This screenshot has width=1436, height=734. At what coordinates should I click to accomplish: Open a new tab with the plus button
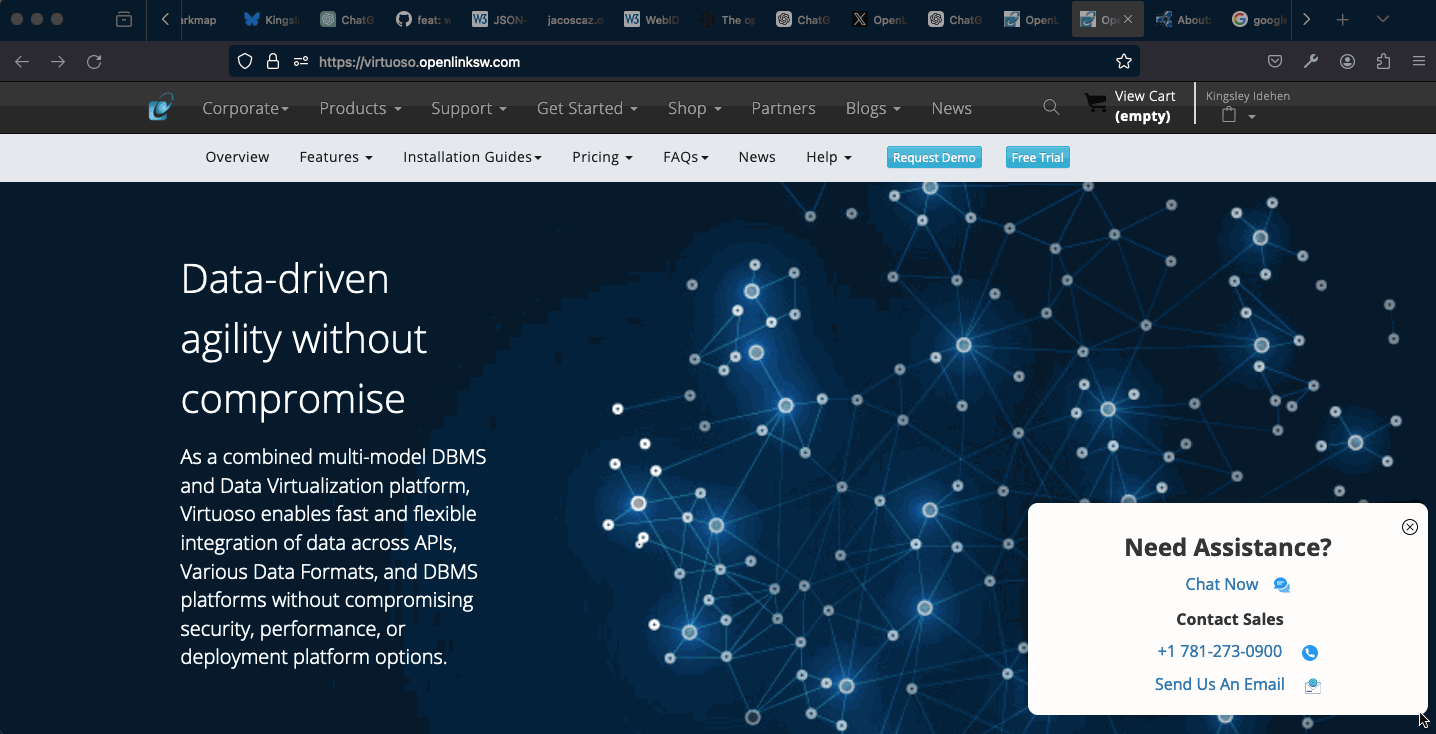[1342, 19]
